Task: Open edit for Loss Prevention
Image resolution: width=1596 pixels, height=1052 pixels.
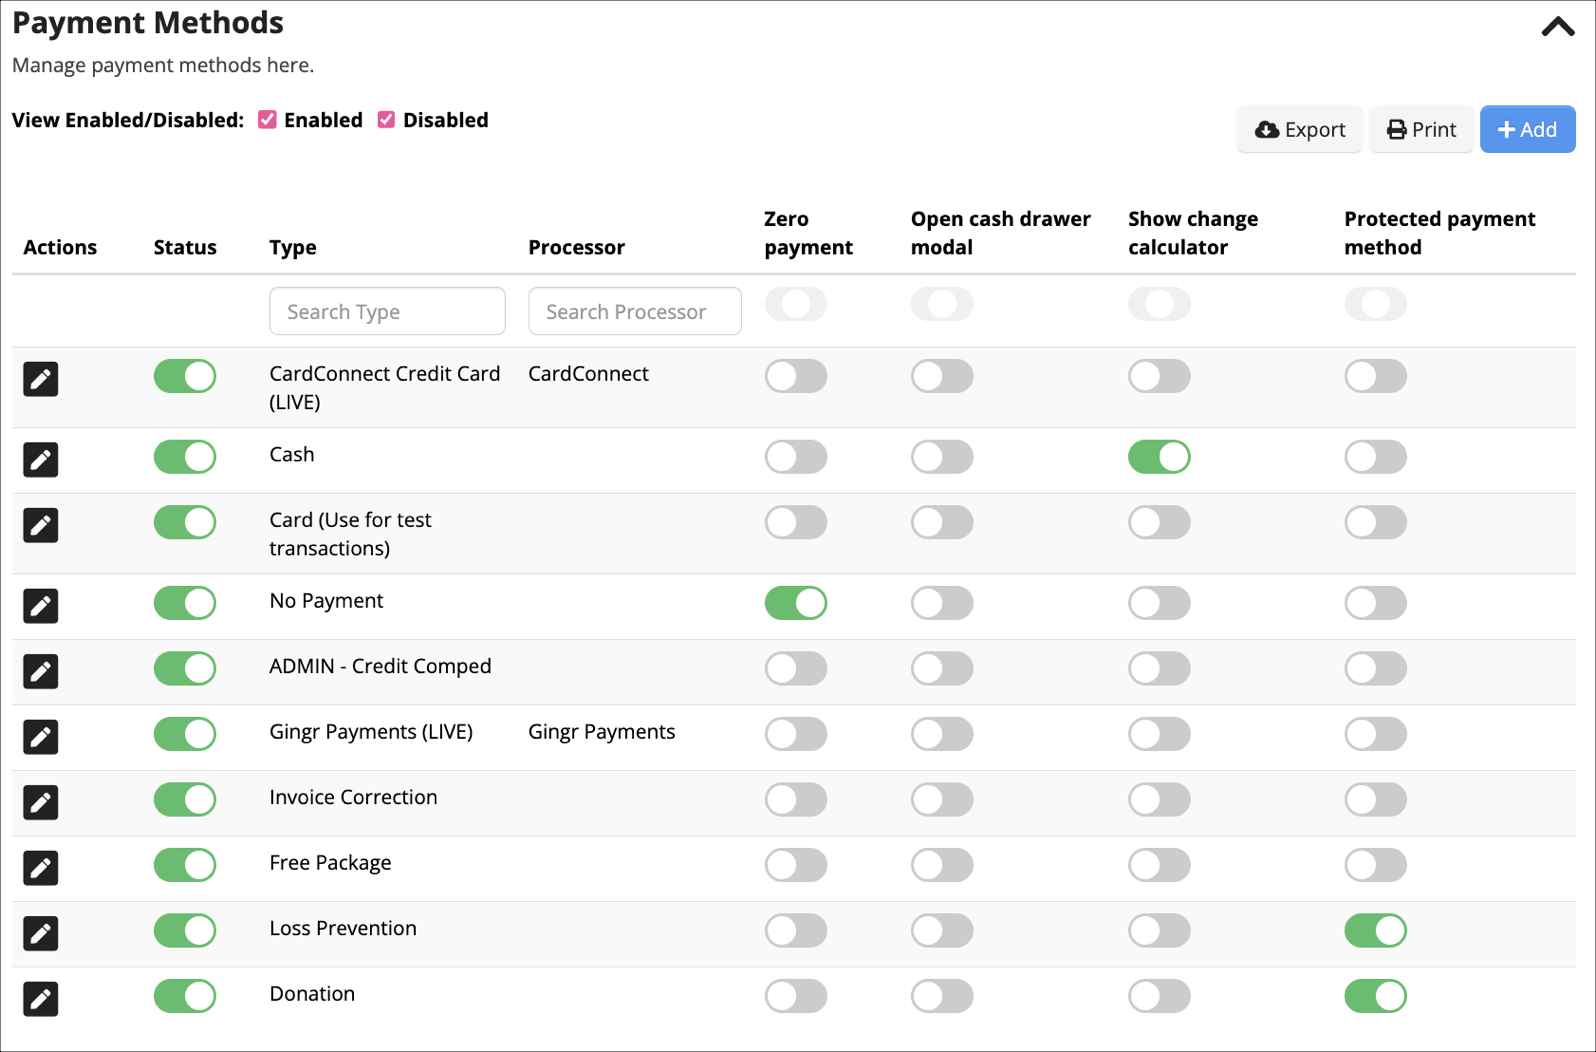Action: (x=41, y=933)
